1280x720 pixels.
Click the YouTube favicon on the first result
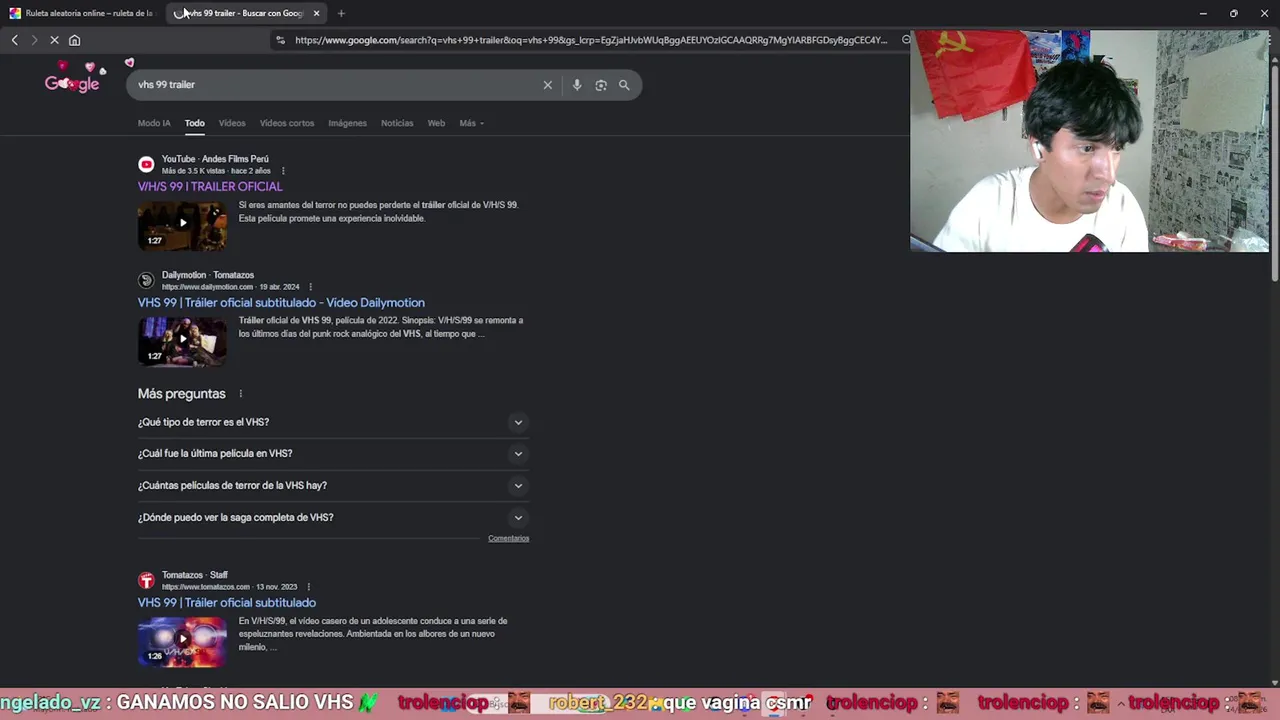point(146,164)
